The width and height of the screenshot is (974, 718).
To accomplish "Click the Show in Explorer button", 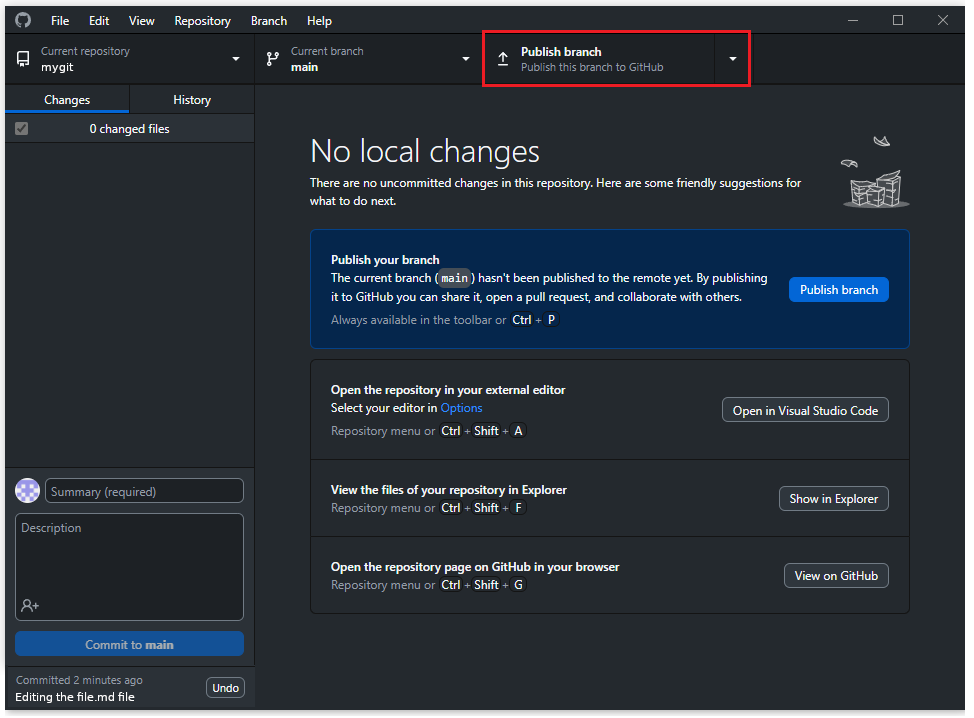I will point(833,498).
